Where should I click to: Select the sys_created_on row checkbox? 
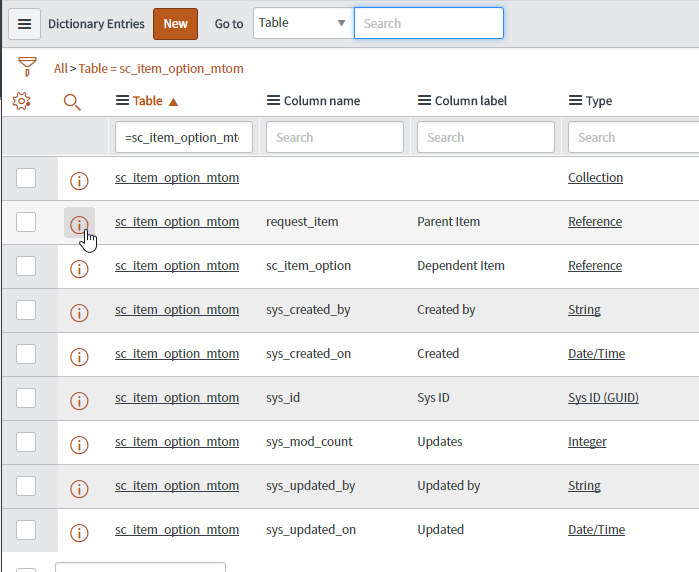pos(26,354)
